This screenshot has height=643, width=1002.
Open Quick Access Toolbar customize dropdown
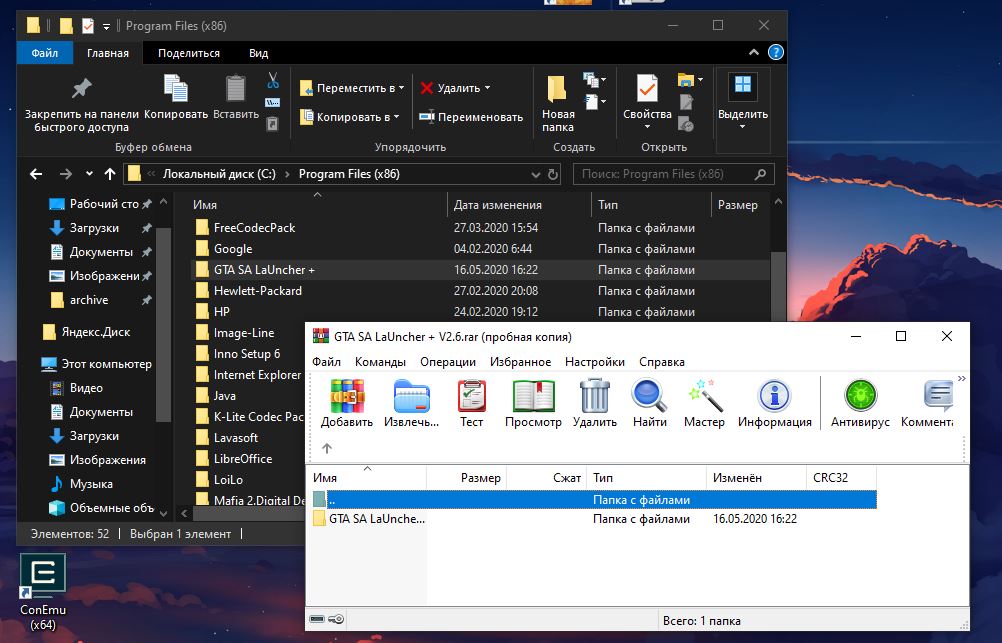pos(106,26)
